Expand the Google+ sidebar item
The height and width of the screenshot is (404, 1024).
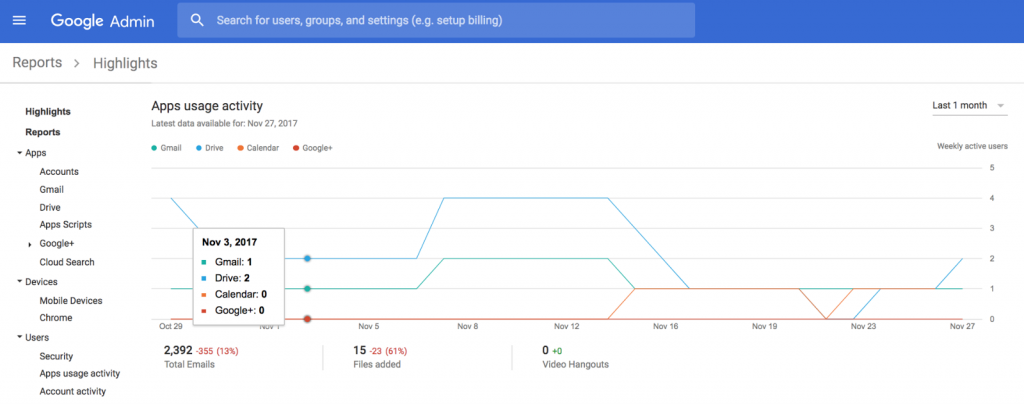[29, 244]
